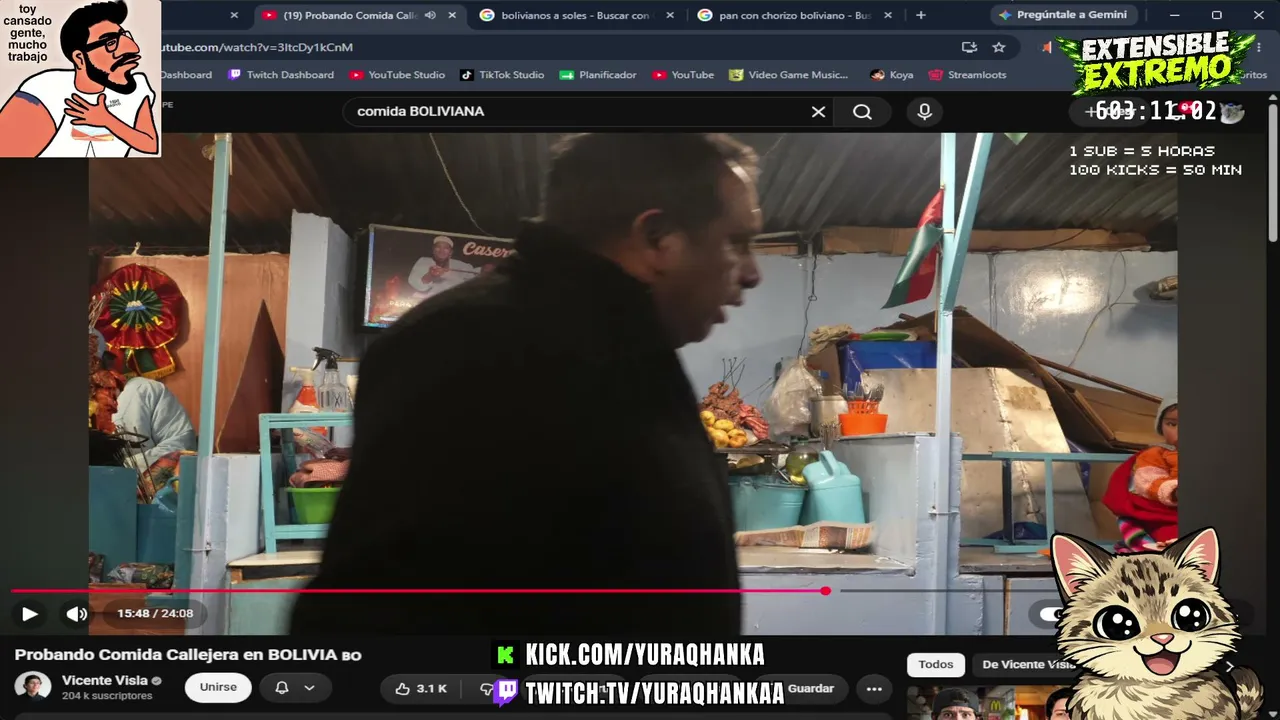
Task: Close the 'Probando Comida Calle' tab
Action: coord(452,15)
